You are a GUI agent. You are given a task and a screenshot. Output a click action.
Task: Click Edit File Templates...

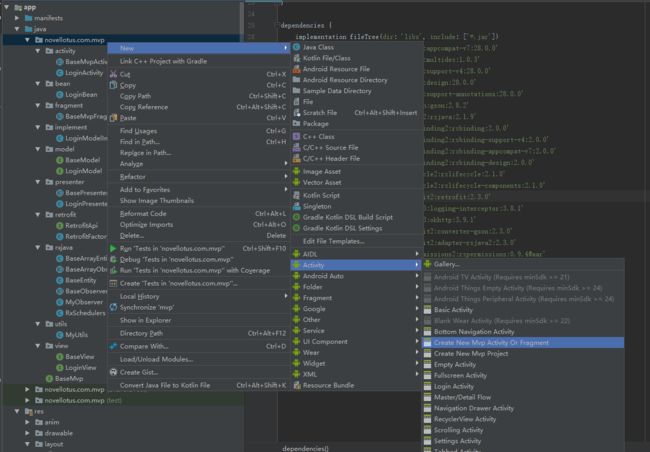point(356,241)
